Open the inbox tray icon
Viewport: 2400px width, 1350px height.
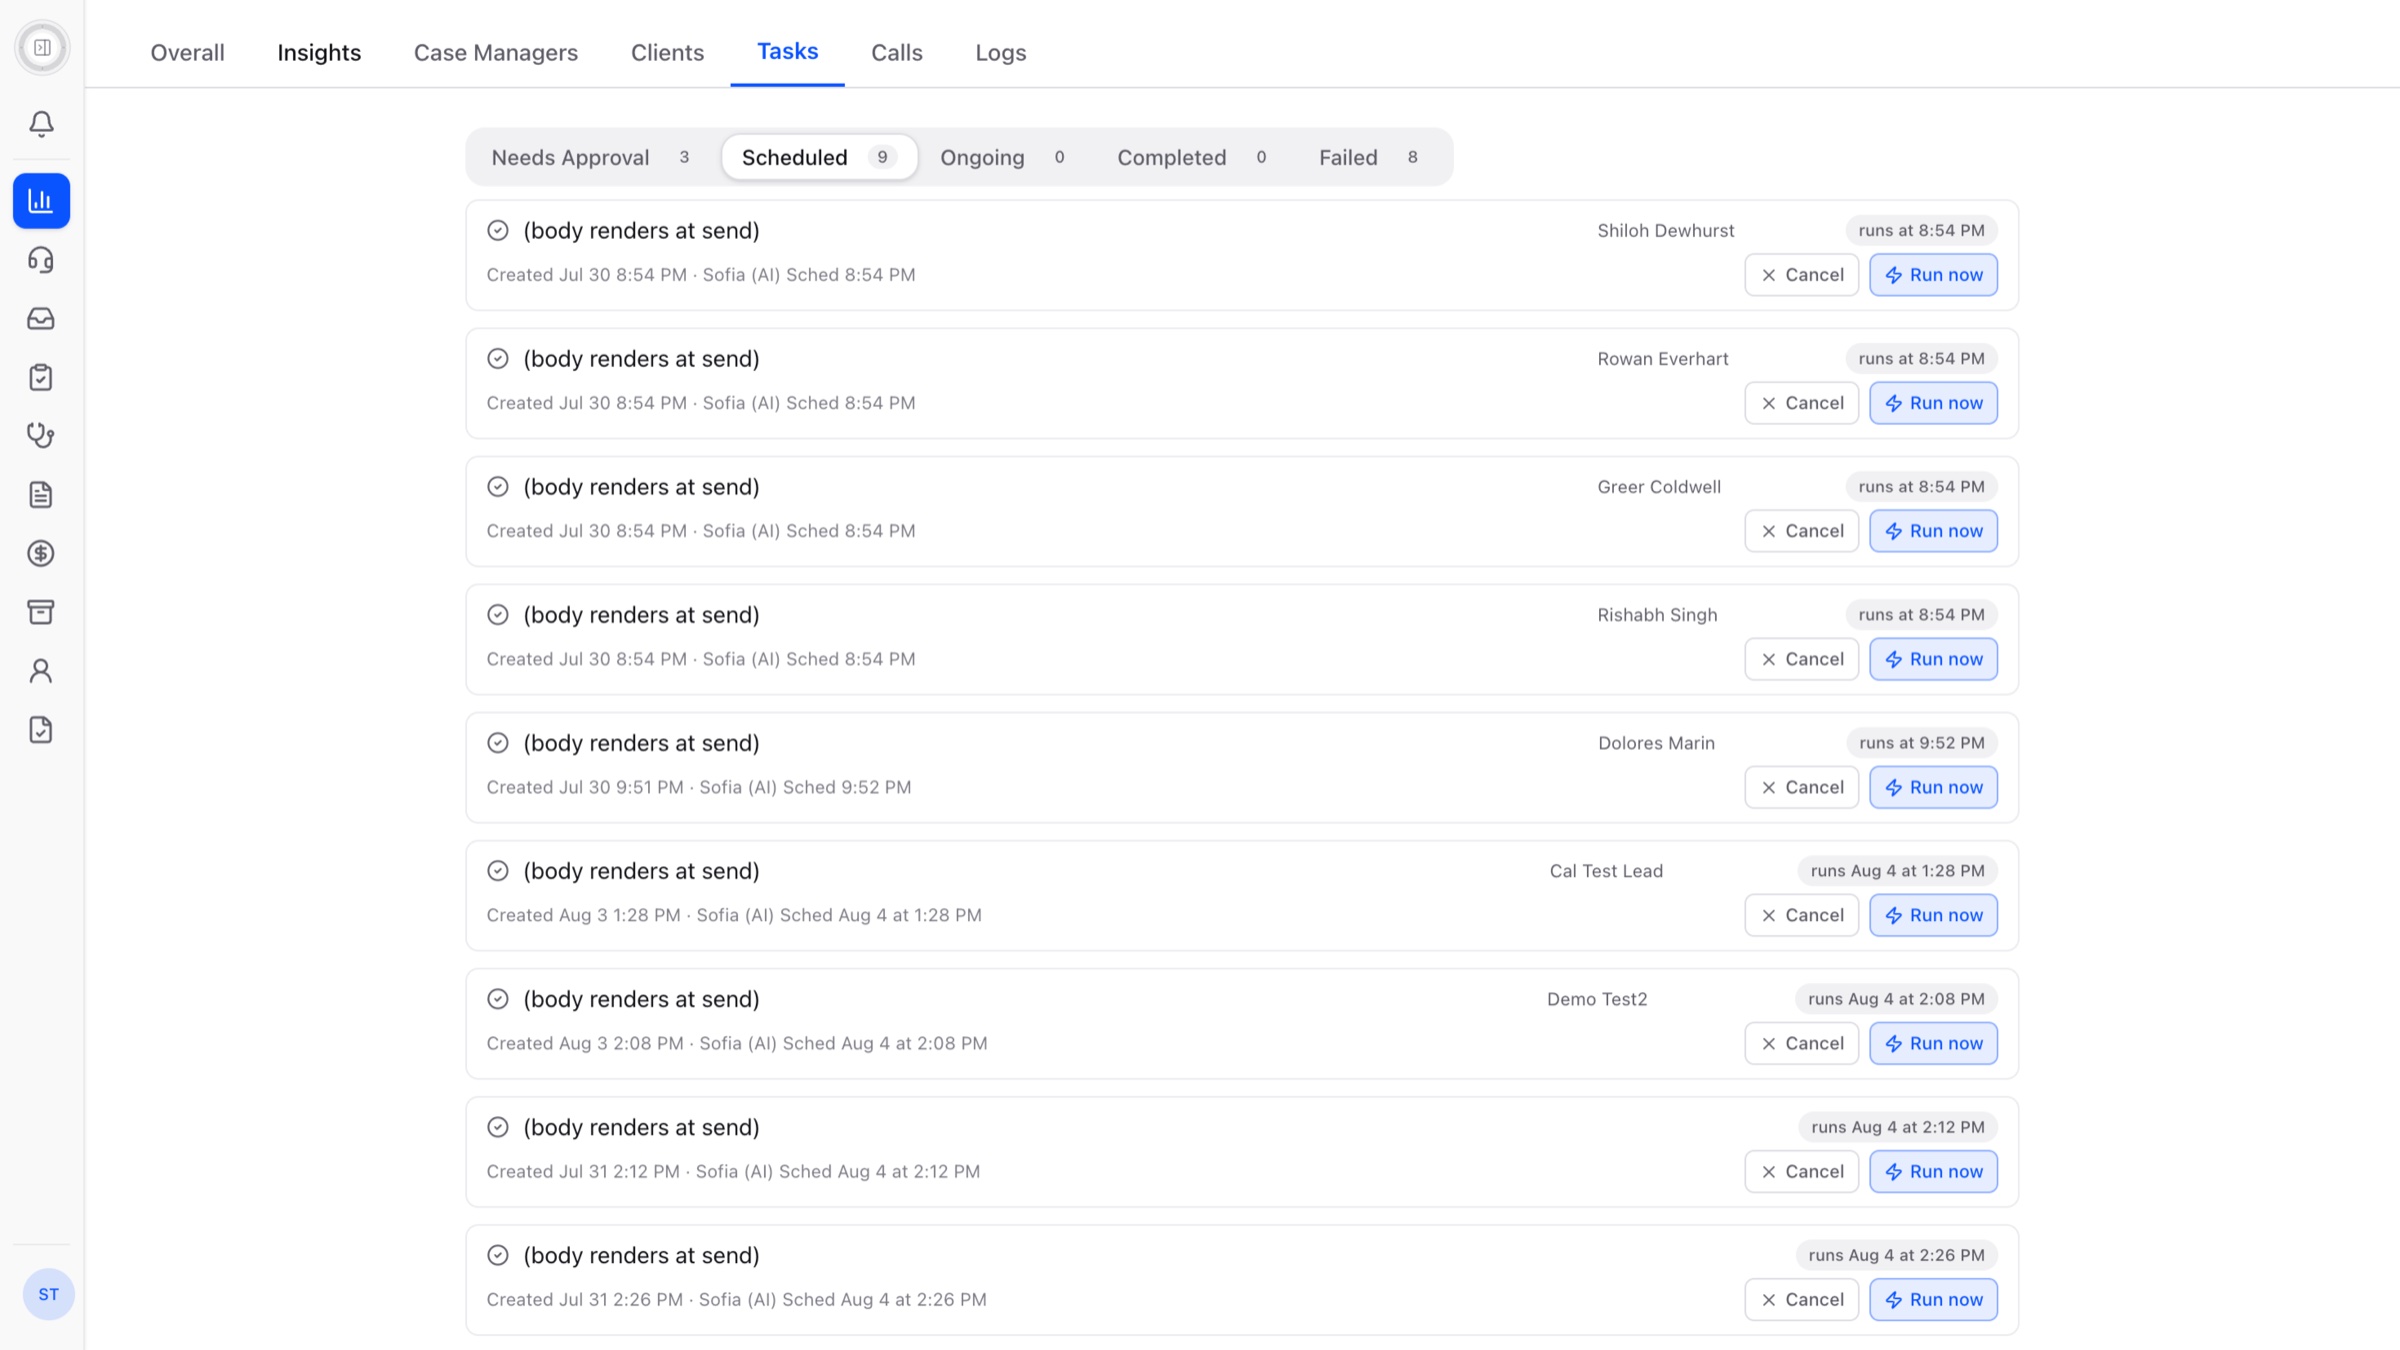pos(41,318)
